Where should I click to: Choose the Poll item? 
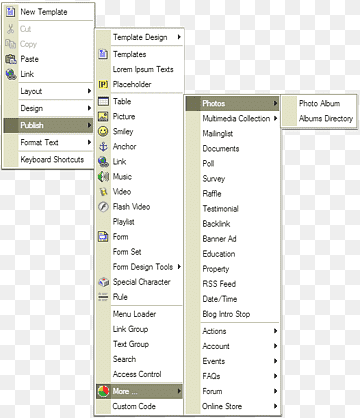pyautogui.click(x=232, y=163)
